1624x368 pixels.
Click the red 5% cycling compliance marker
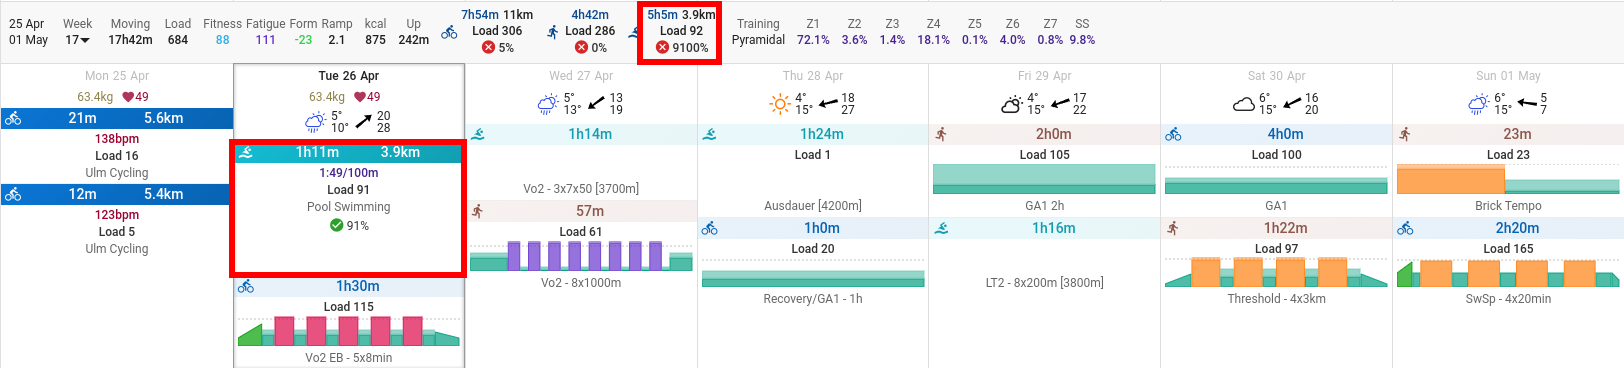(488, 47)
